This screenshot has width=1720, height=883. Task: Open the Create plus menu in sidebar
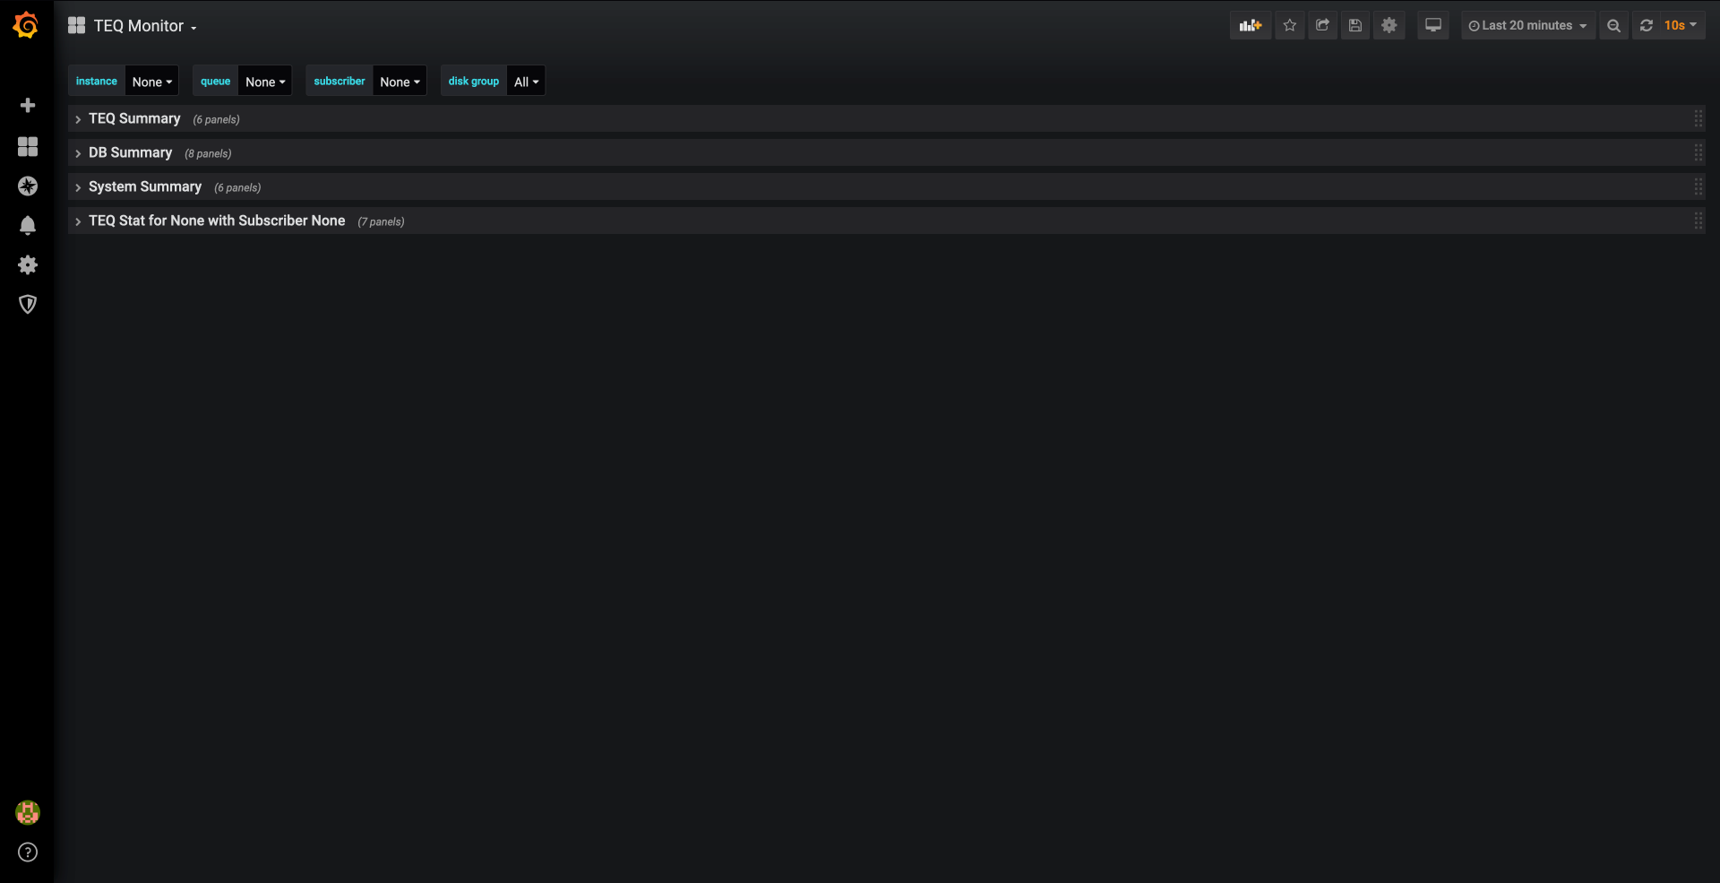click(28, 105)
